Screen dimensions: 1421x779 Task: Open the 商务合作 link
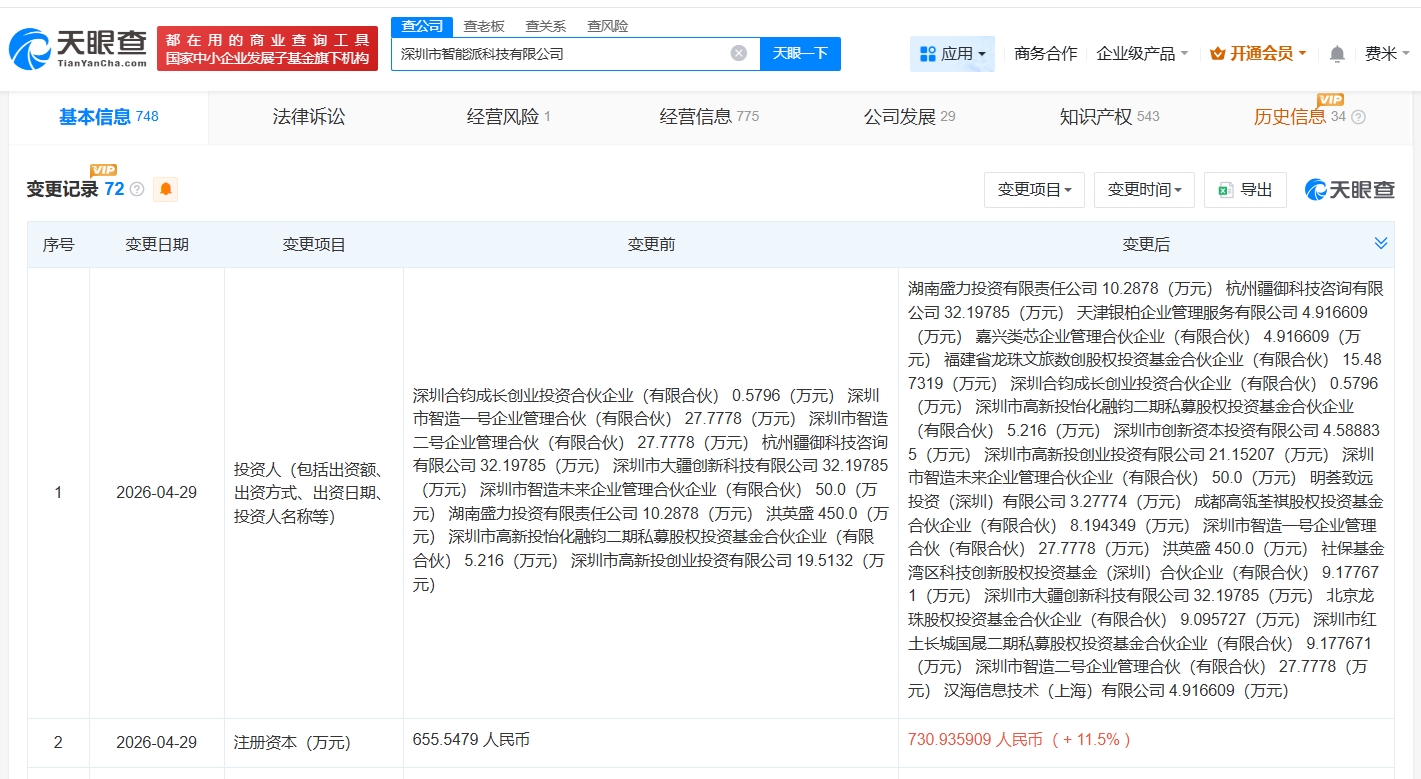coord(1045,54)
